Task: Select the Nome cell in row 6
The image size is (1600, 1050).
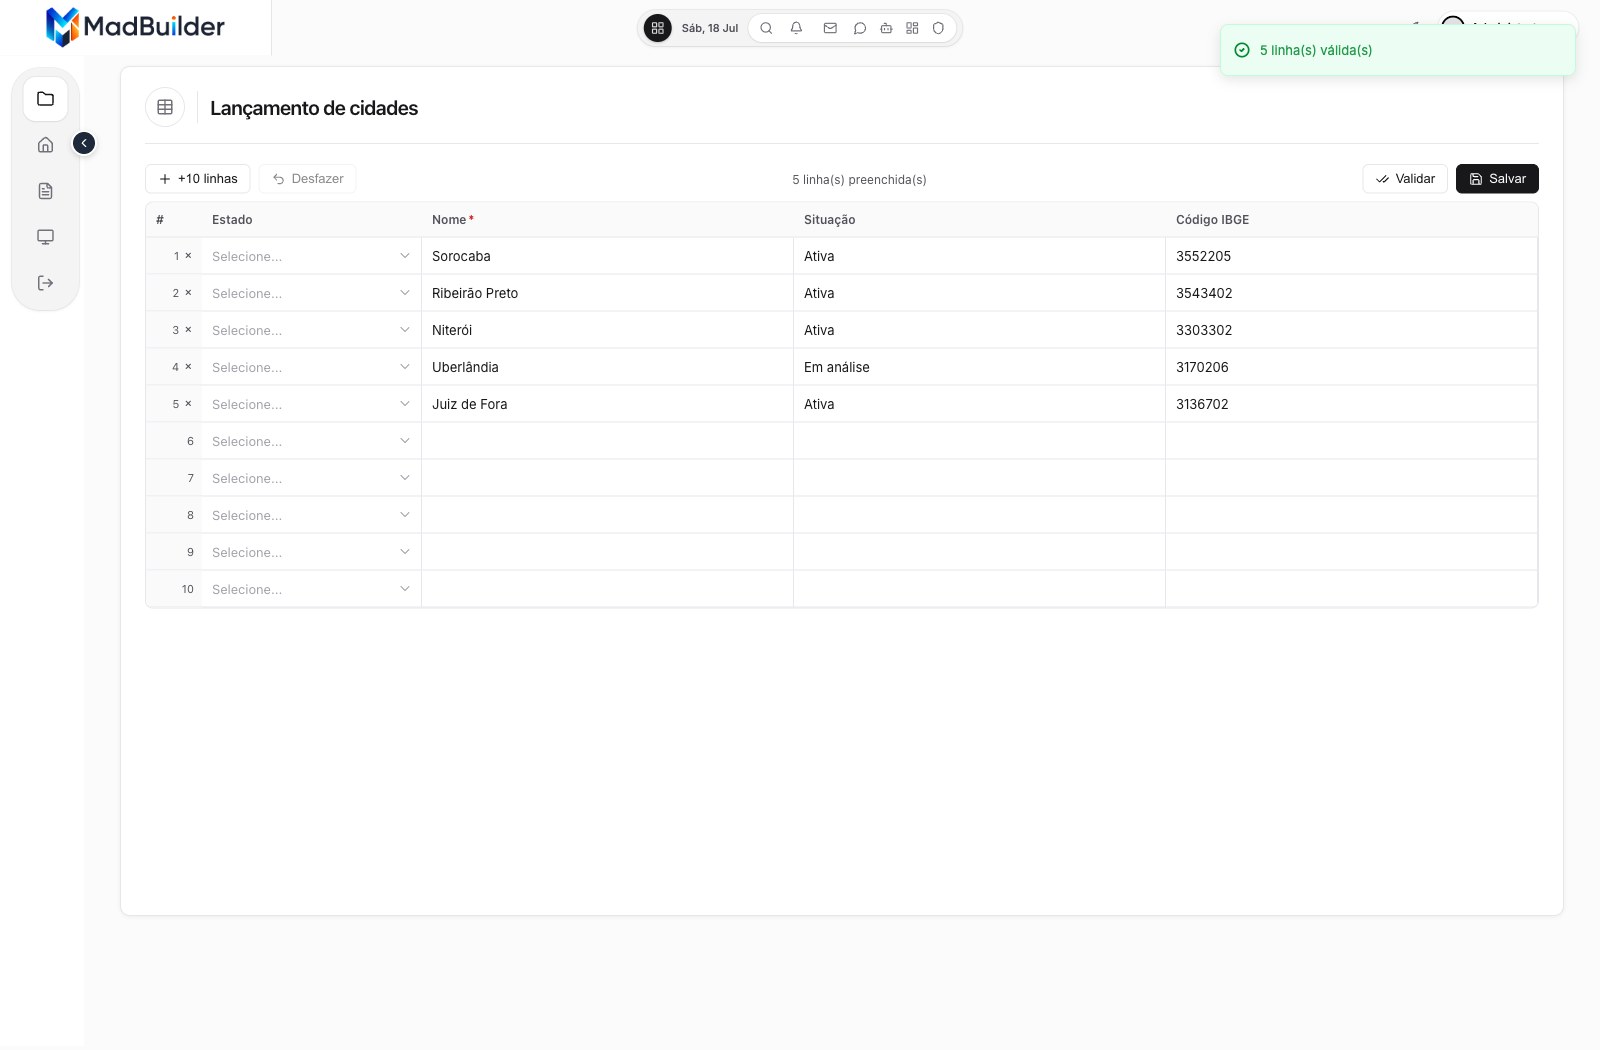Action: pos(607,441)
